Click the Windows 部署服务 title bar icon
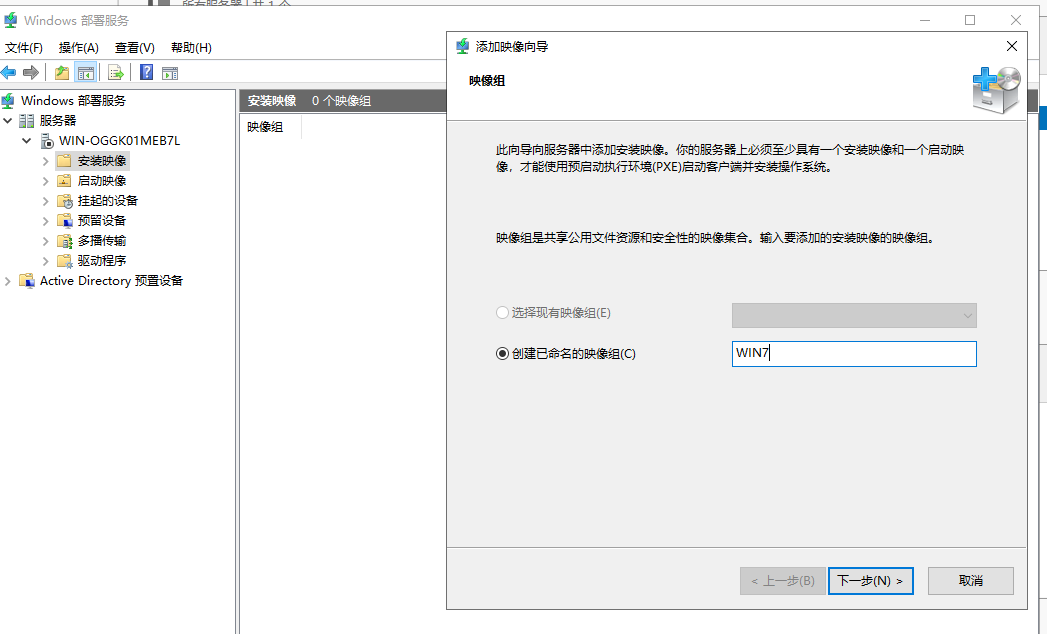The height and width of the screenshot is (634, 1047). [11, 20]
